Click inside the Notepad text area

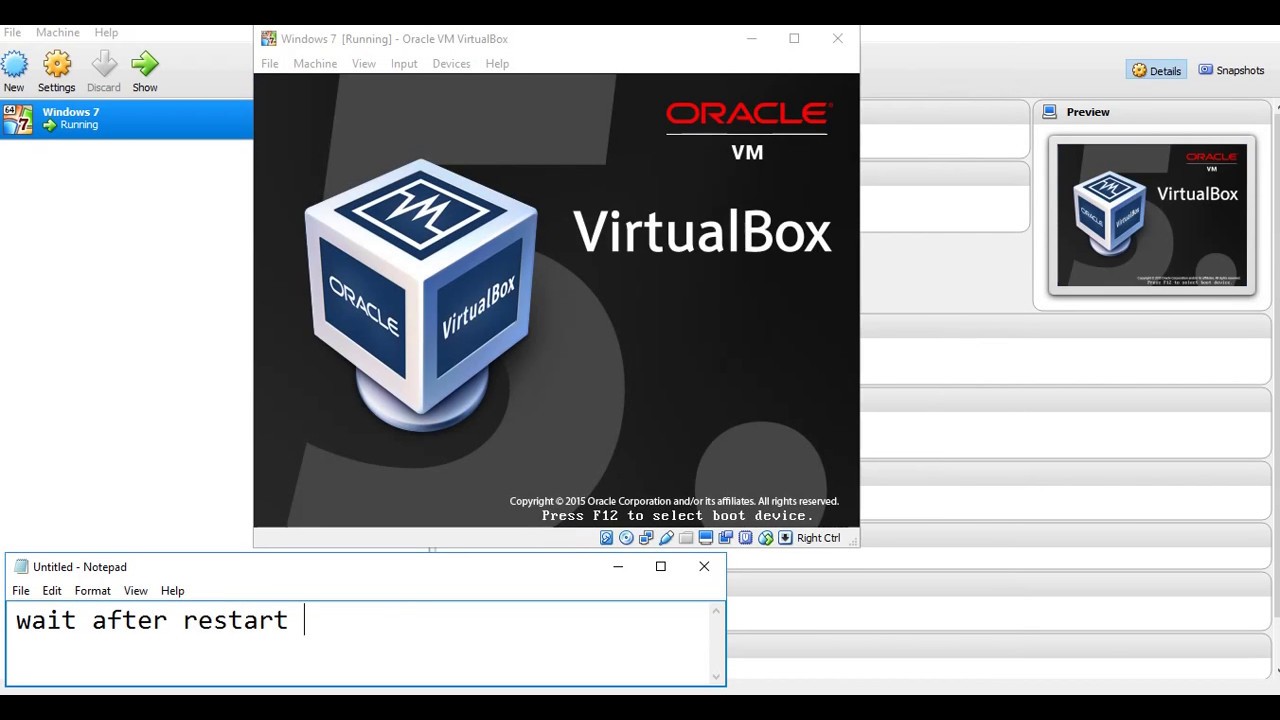[358, 643]
